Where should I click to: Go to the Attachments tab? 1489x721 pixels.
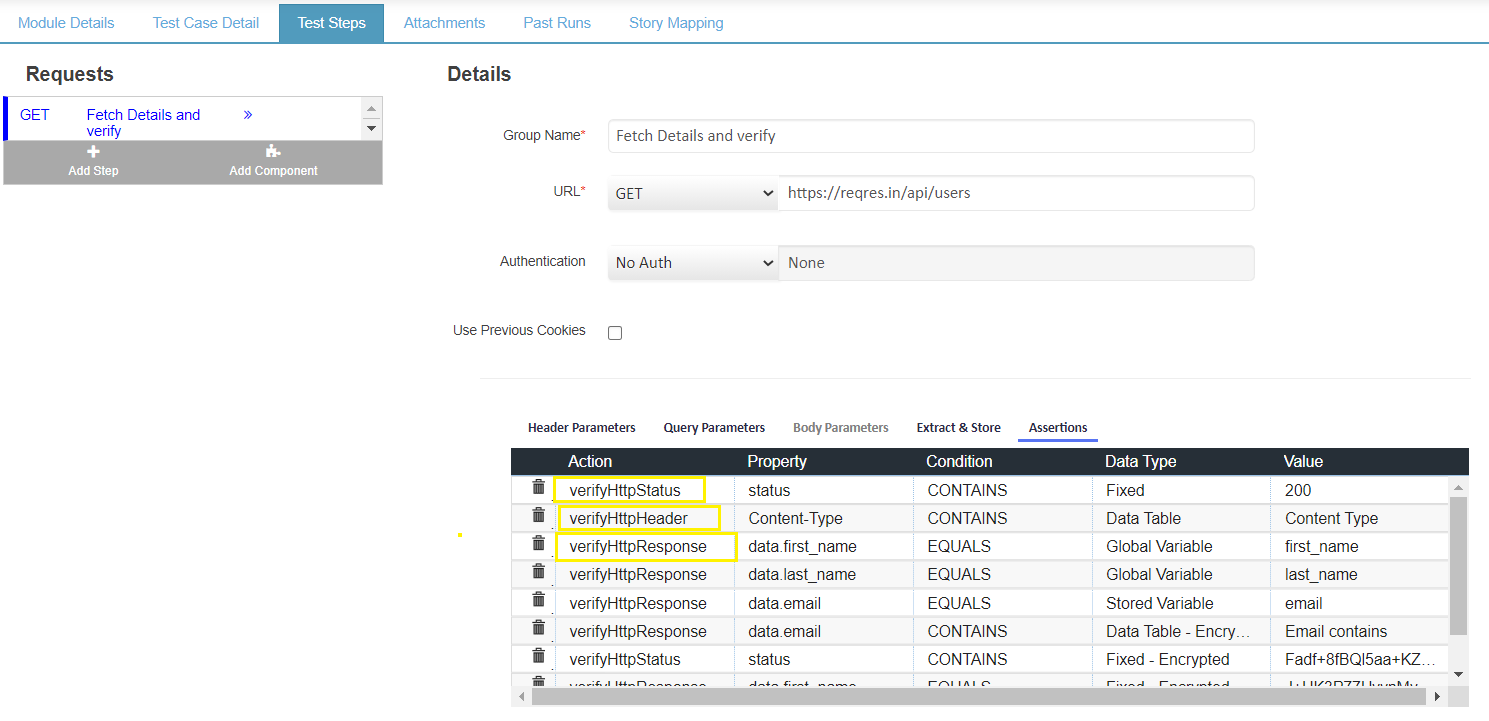click(444, 23)
